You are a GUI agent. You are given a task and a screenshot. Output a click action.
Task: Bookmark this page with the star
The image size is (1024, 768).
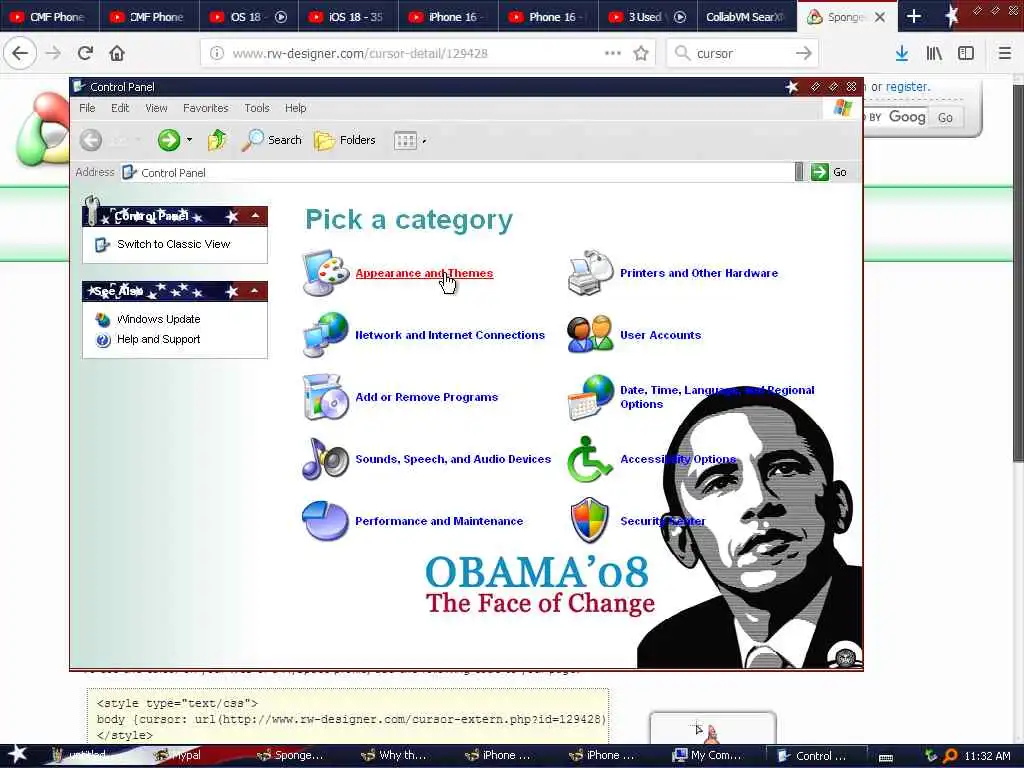coord(641,53)
